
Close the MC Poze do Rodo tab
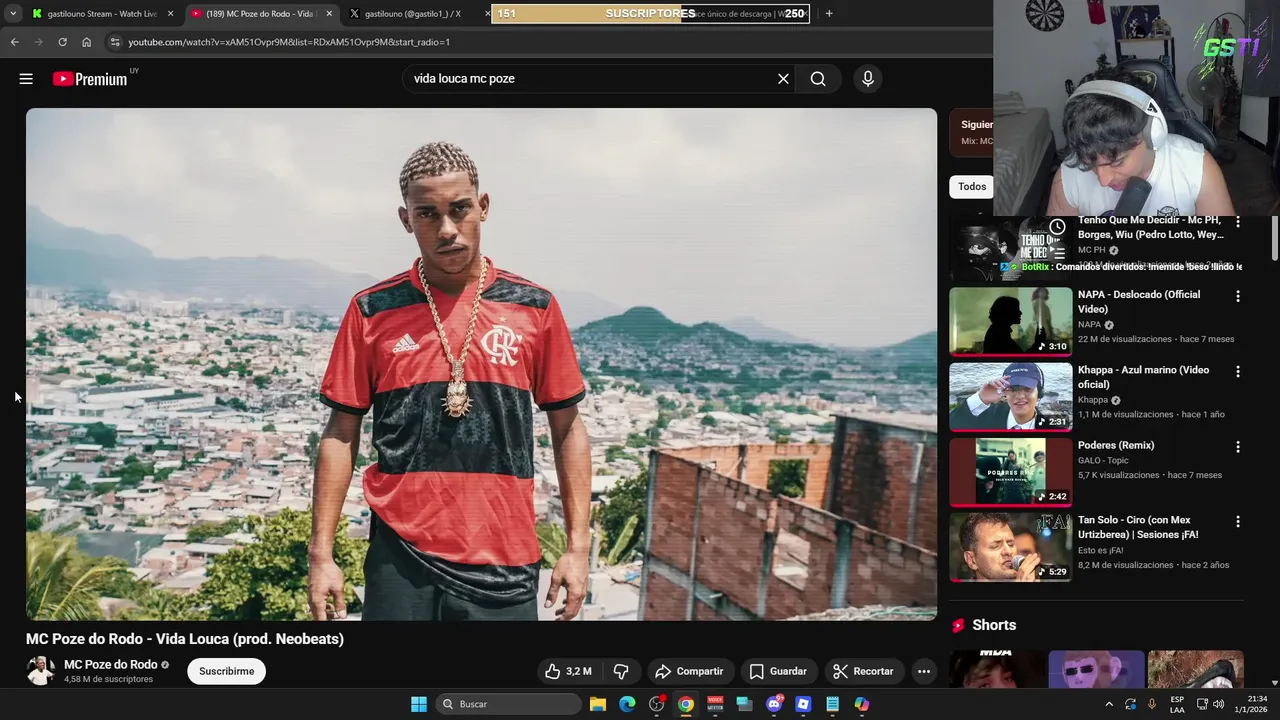click(x=329, y=14)
